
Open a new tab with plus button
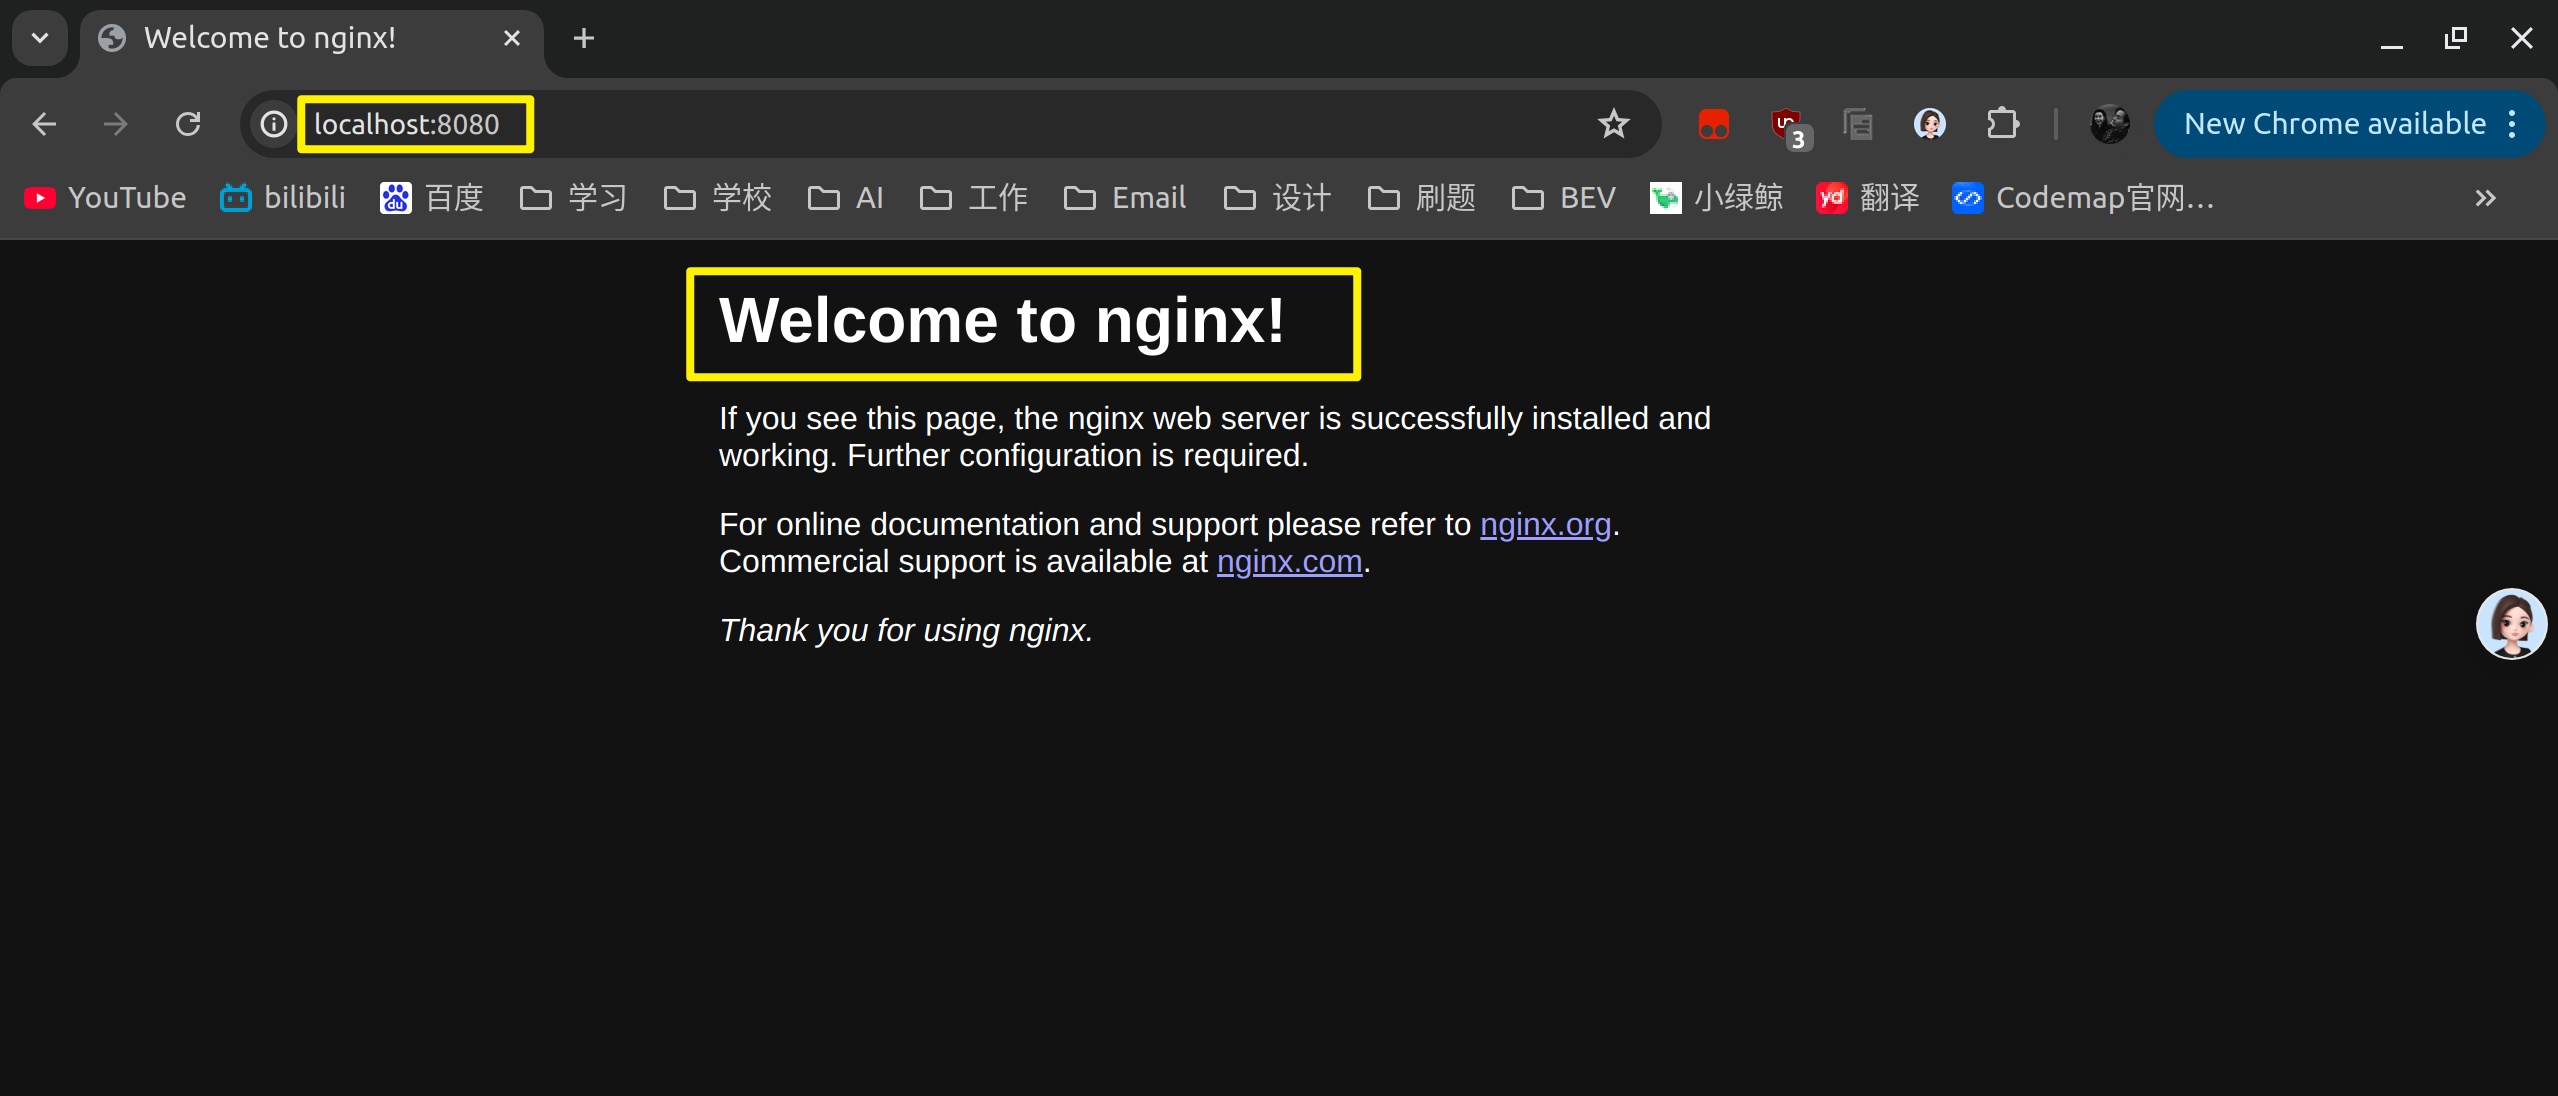(x=584, y=38)
